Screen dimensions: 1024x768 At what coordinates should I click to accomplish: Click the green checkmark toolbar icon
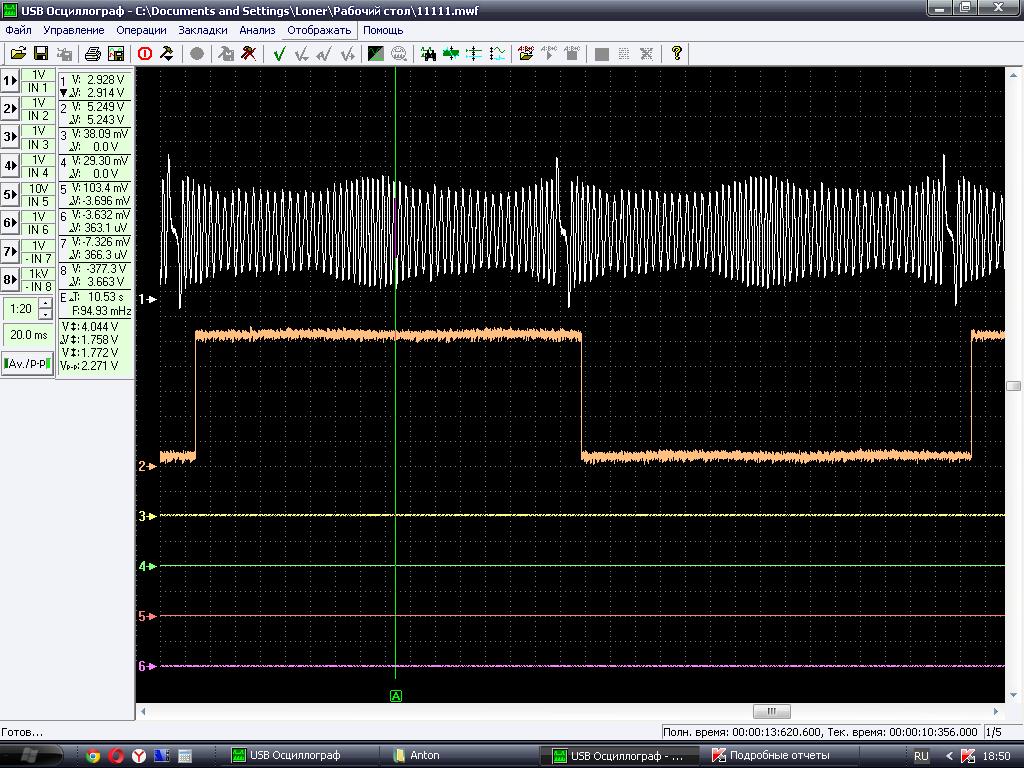[x=280, y=54]
